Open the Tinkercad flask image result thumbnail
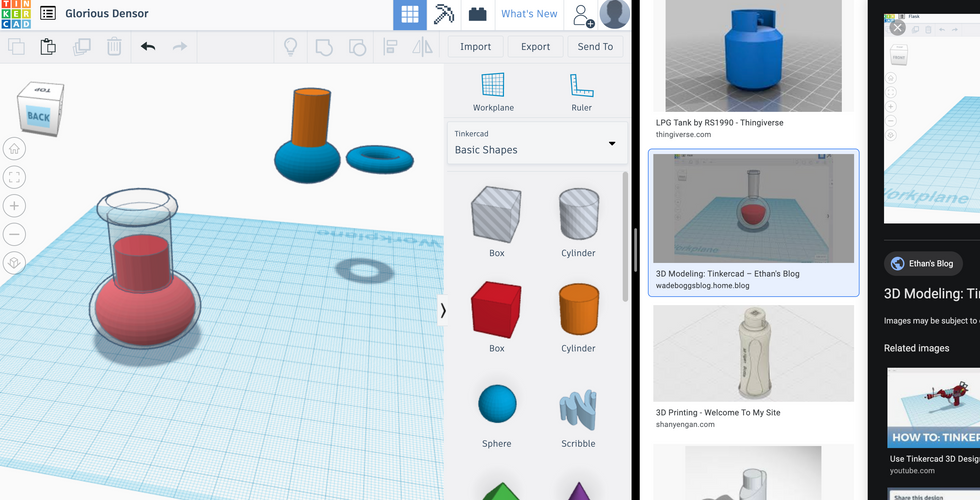The image size is (980, 500). (x=753, y=208)
